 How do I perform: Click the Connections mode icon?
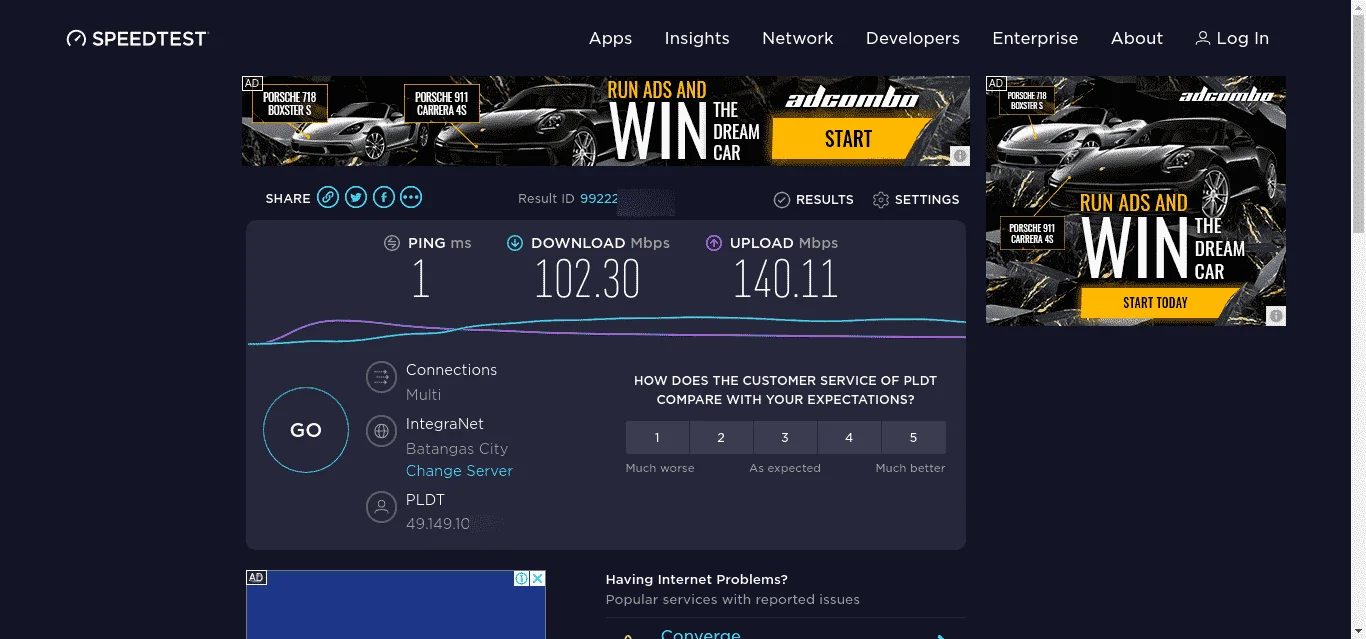tap(380, 377)
